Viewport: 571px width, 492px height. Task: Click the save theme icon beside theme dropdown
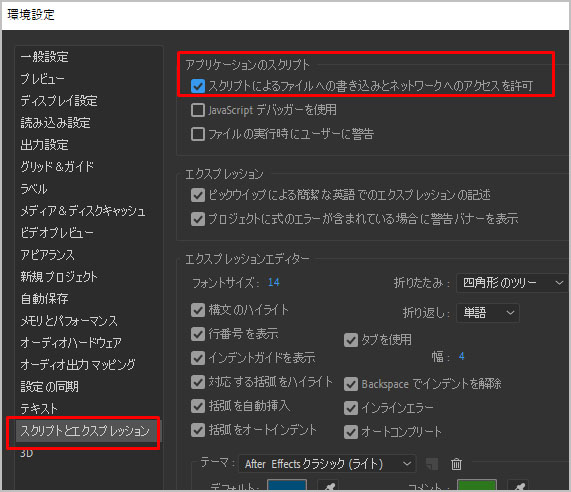(x=432, y=464)
